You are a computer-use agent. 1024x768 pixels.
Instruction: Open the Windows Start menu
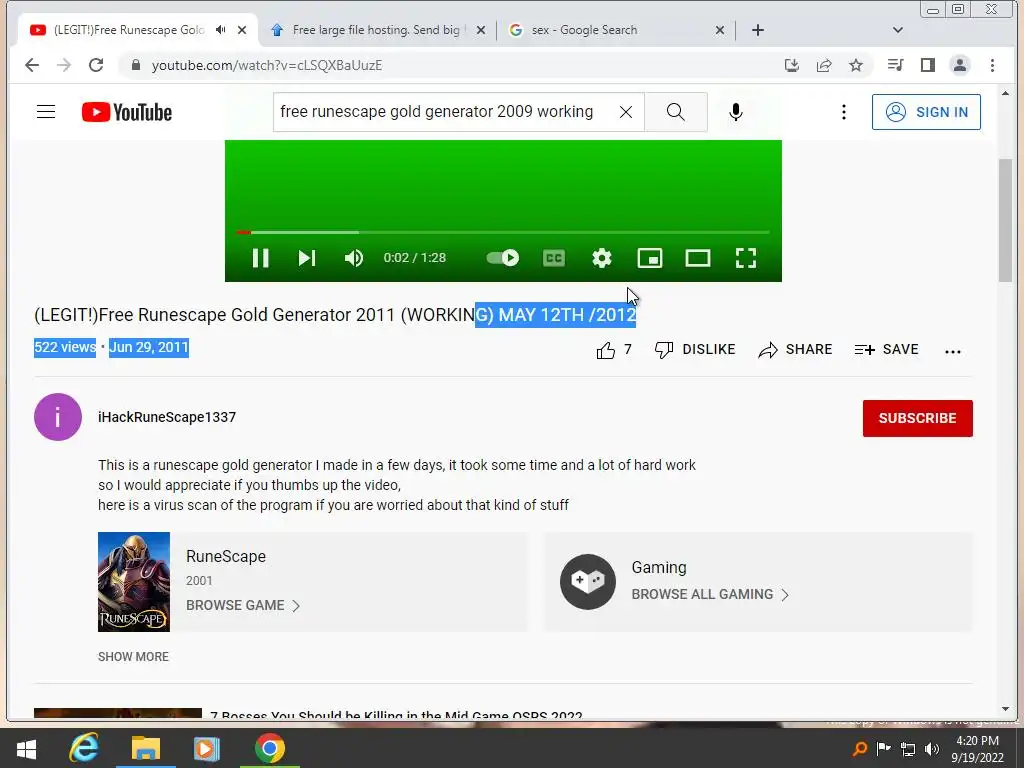coord(26,748)
